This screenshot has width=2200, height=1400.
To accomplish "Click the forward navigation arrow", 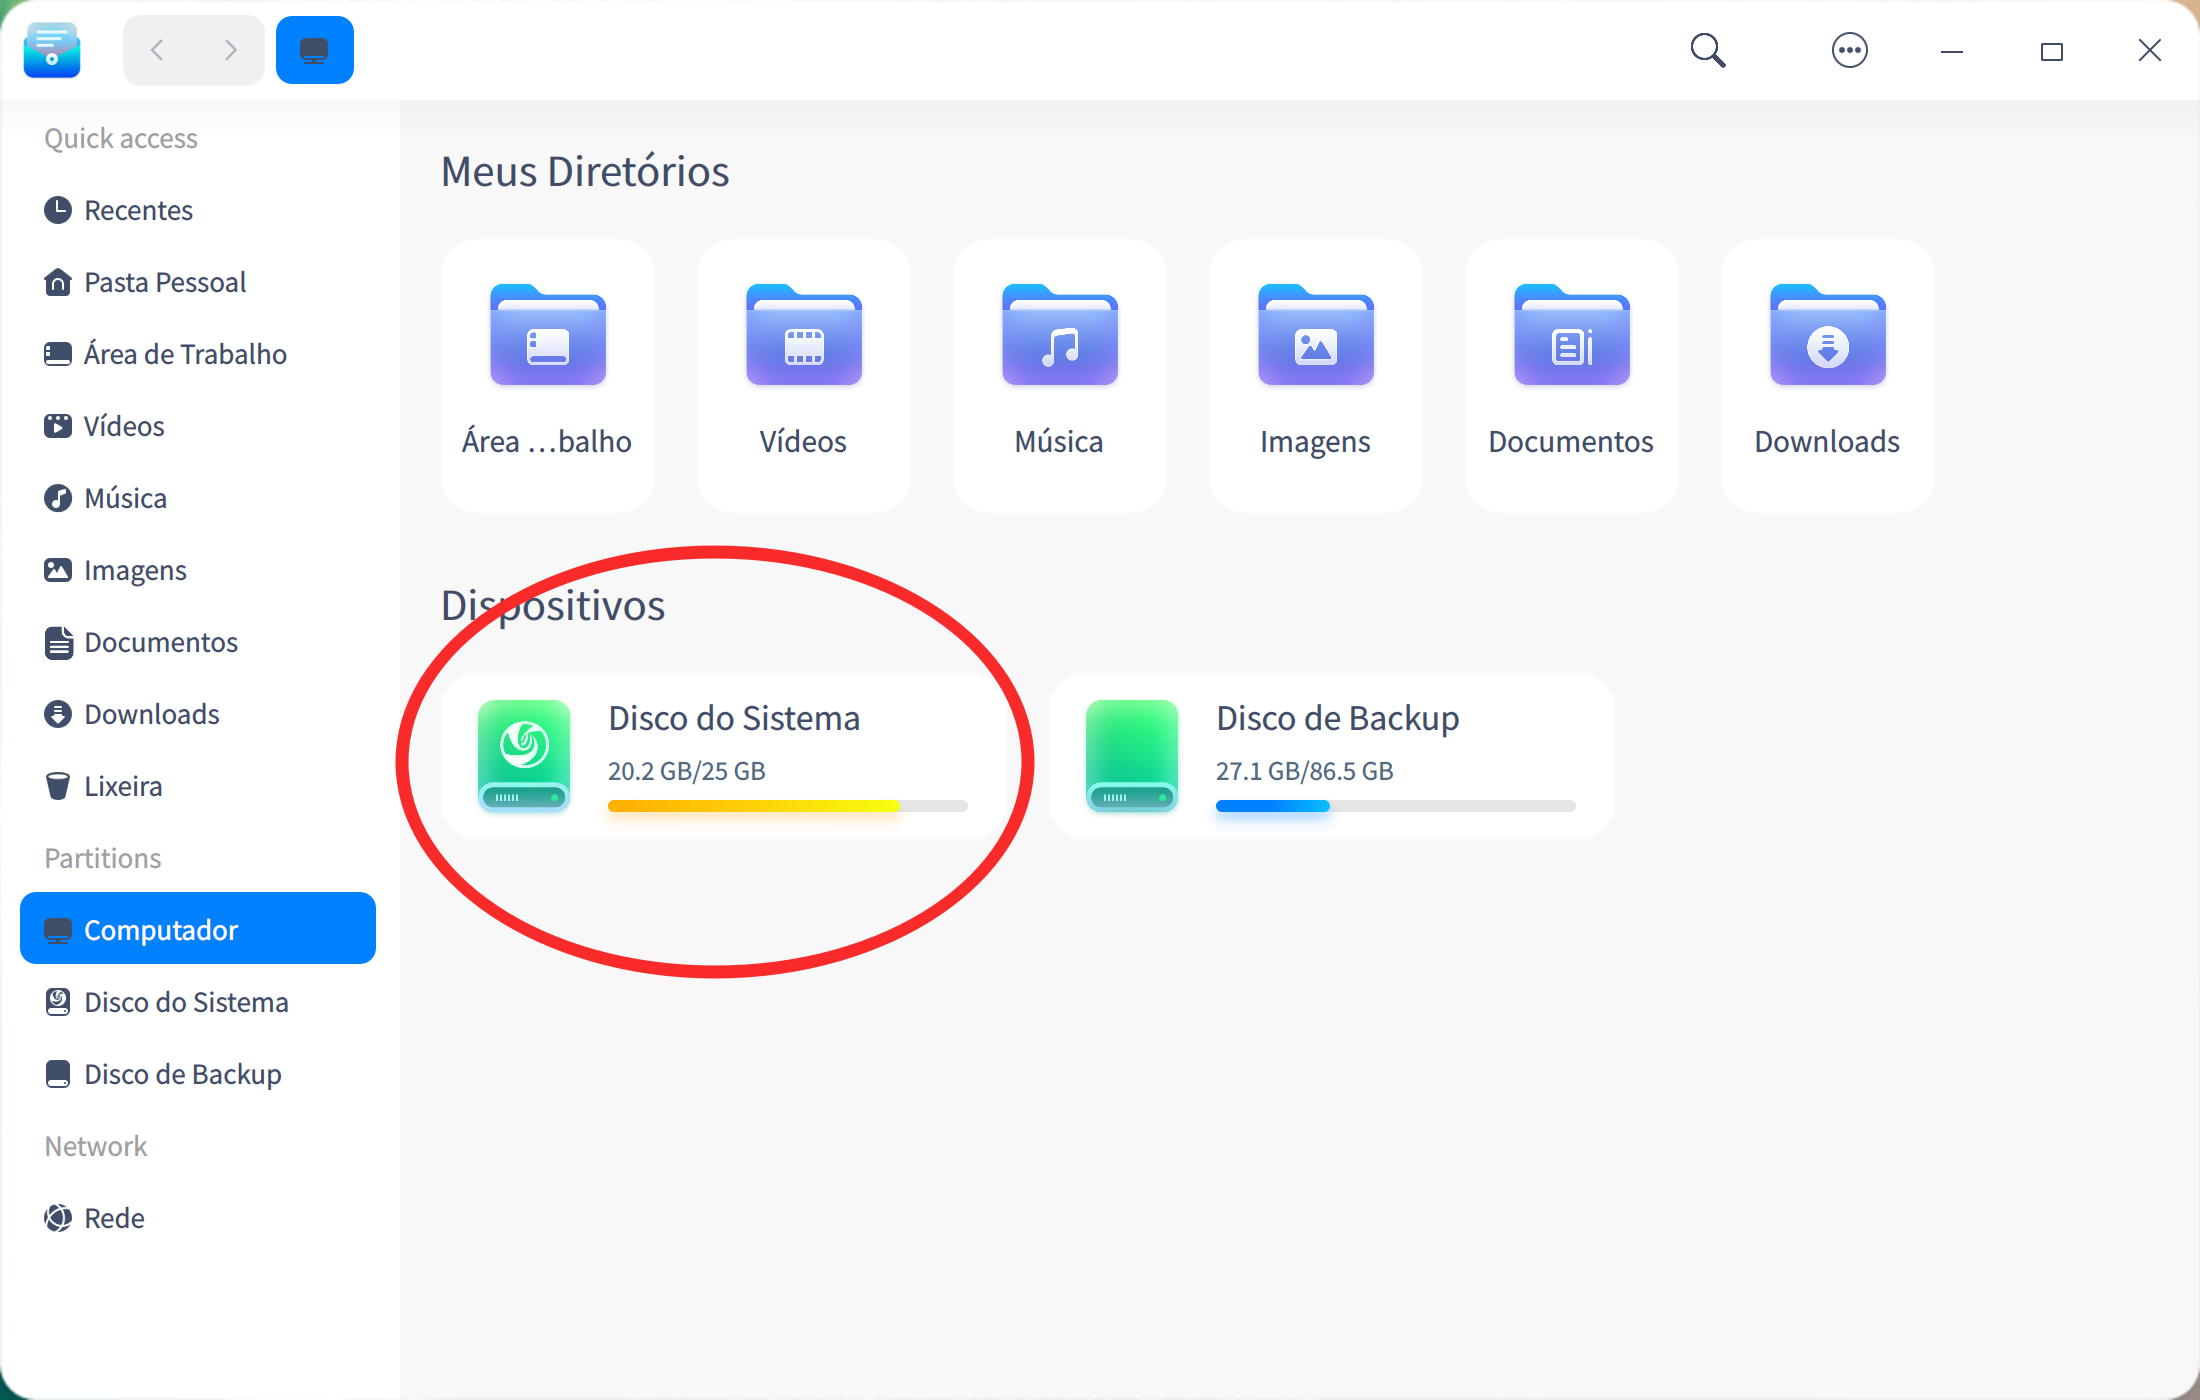I will [231, 49].
